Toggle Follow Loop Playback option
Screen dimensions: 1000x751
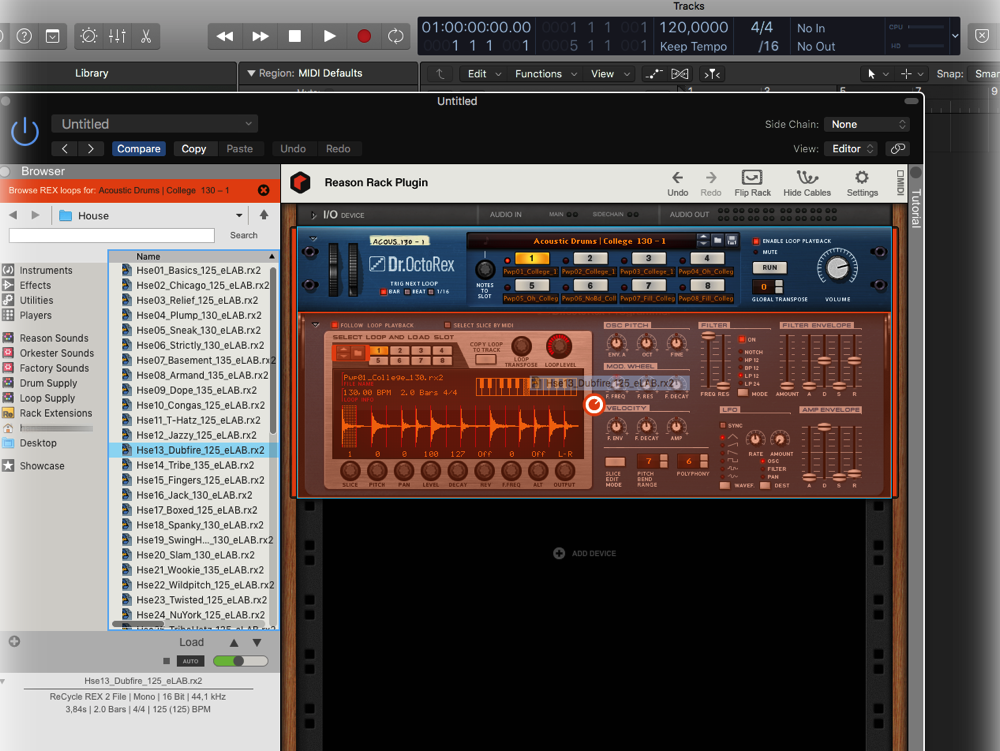click(x=336, y=325)
